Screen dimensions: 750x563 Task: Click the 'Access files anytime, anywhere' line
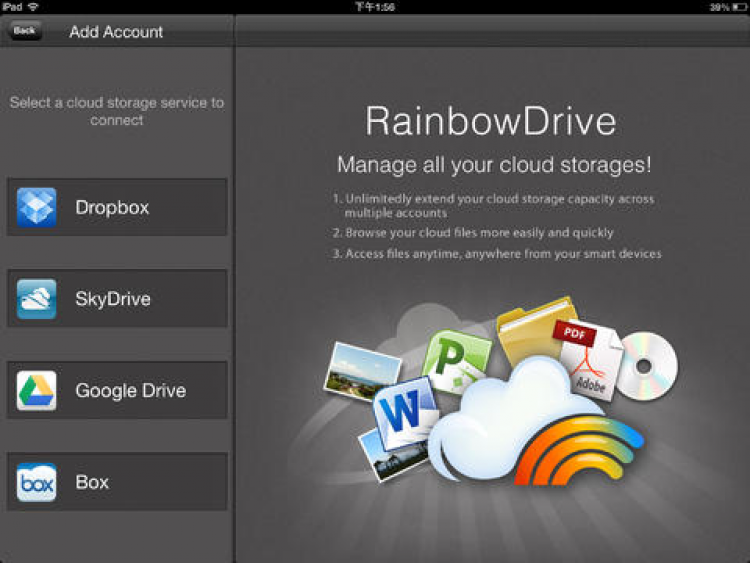(497, 254)
